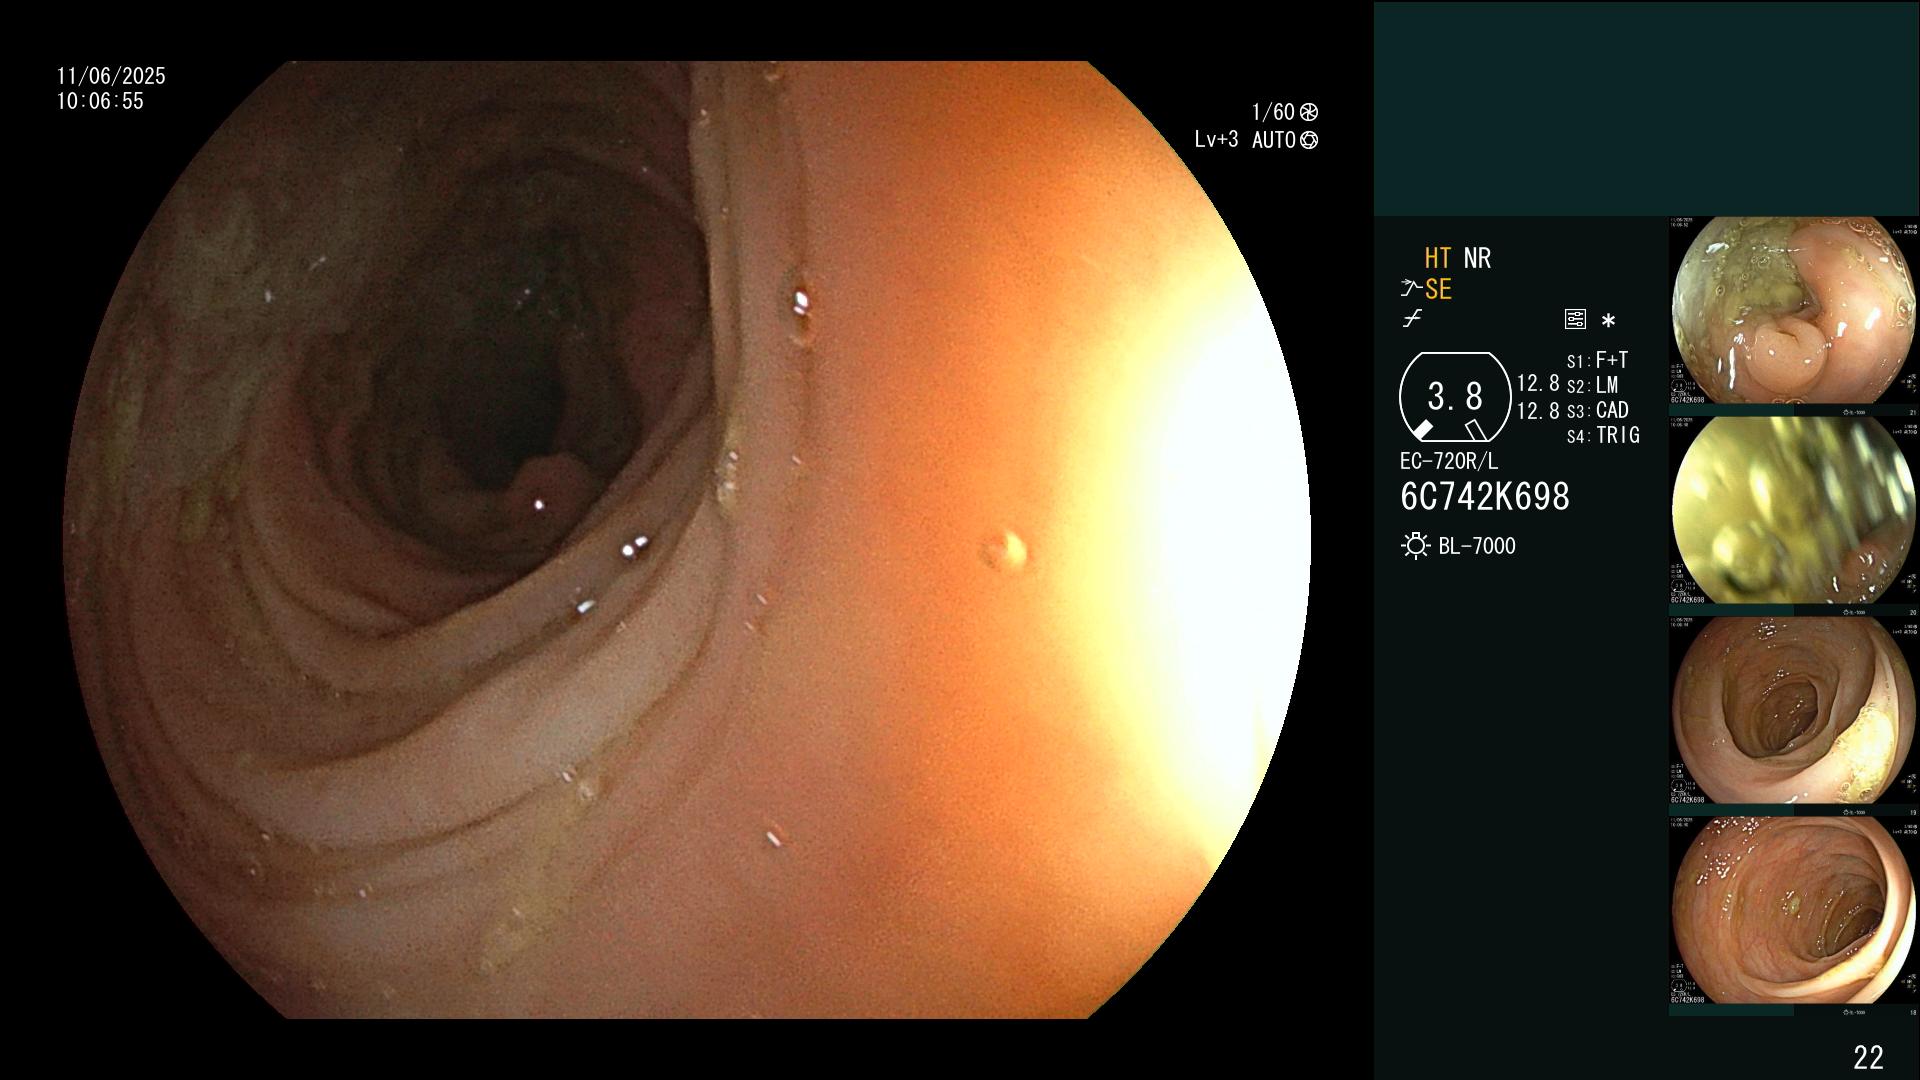
Task: Click the BL-7000 light source label
Action: click(1477, 546)
